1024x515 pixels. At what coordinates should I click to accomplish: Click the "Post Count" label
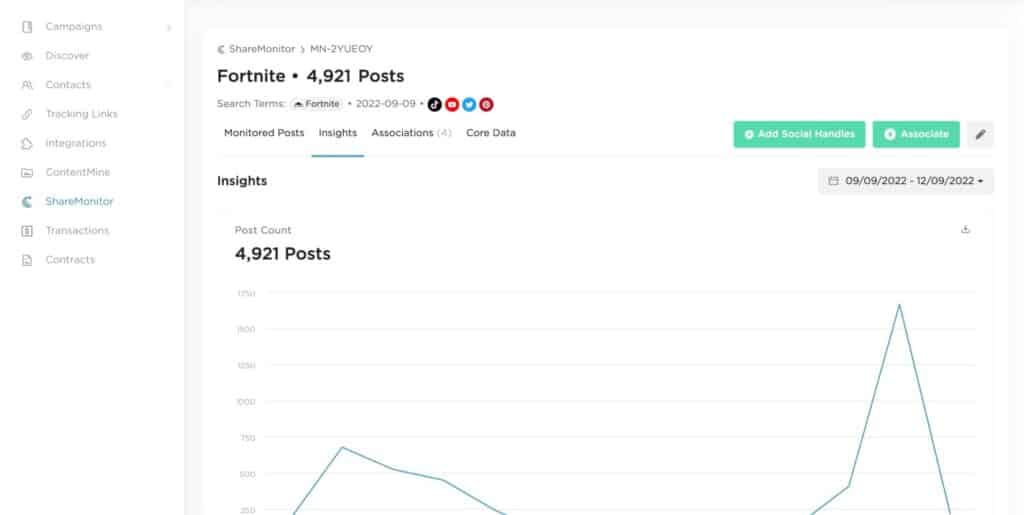tap(263, 230)
